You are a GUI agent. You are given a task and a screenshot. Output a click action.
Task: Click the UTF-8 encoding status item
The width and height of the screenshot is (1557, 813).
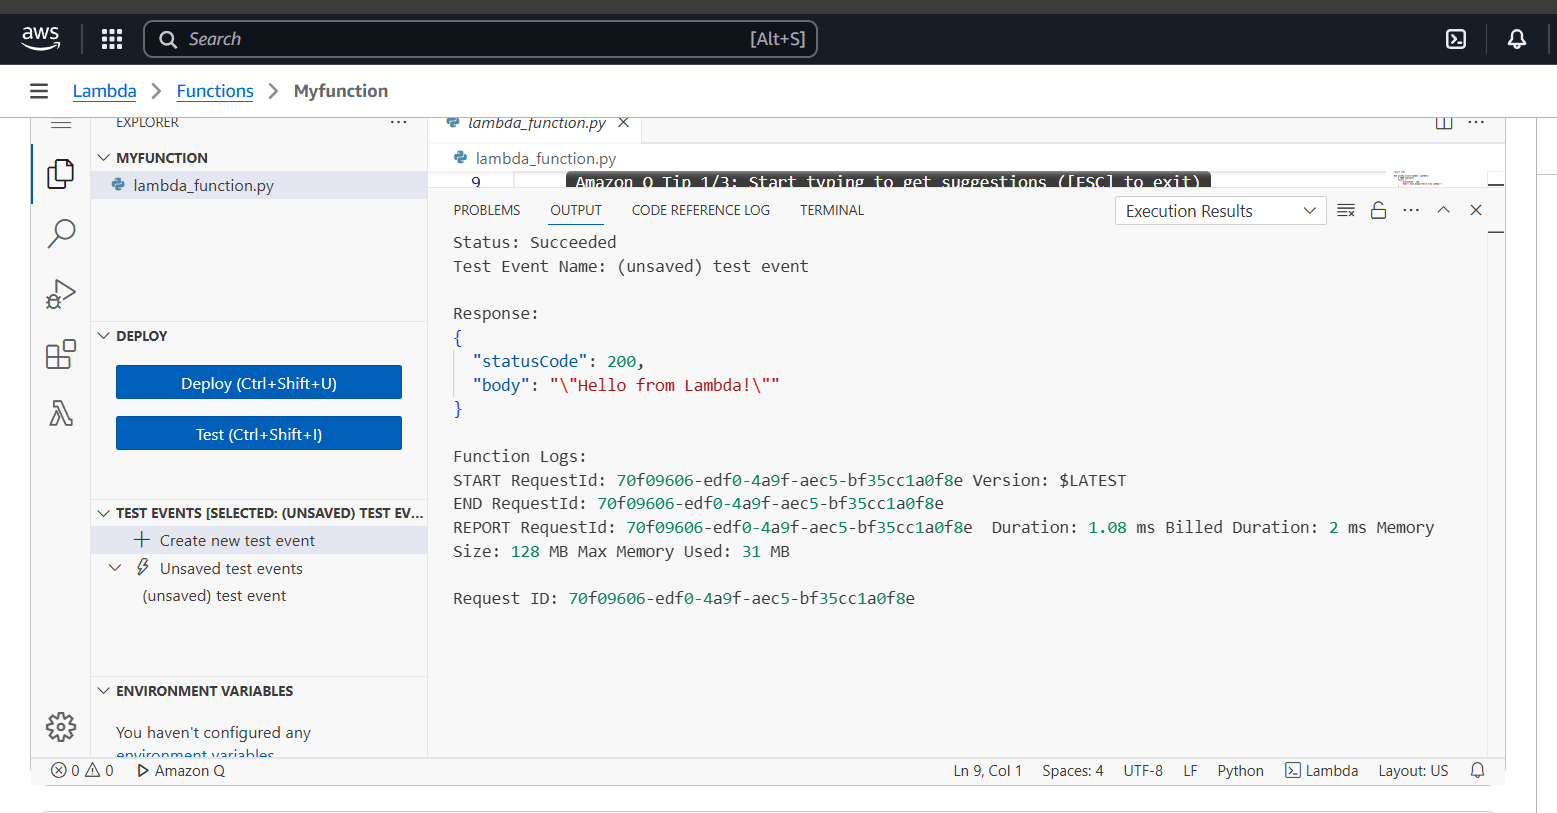pos(1143,770)
